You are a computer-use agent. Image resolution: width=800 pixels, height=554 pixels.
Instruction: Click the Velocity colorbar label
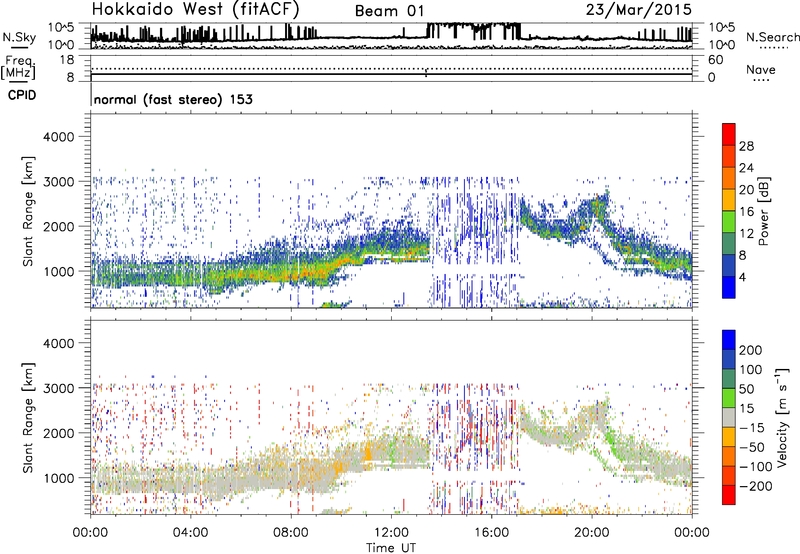782,417
